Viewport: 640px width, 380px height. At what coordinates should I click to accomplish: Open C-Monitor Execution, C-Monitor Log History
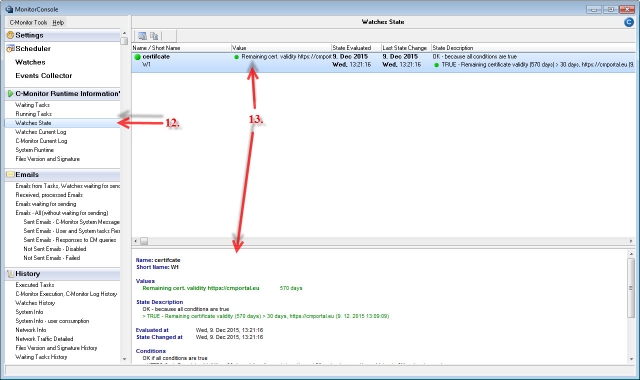pos(66,294)
